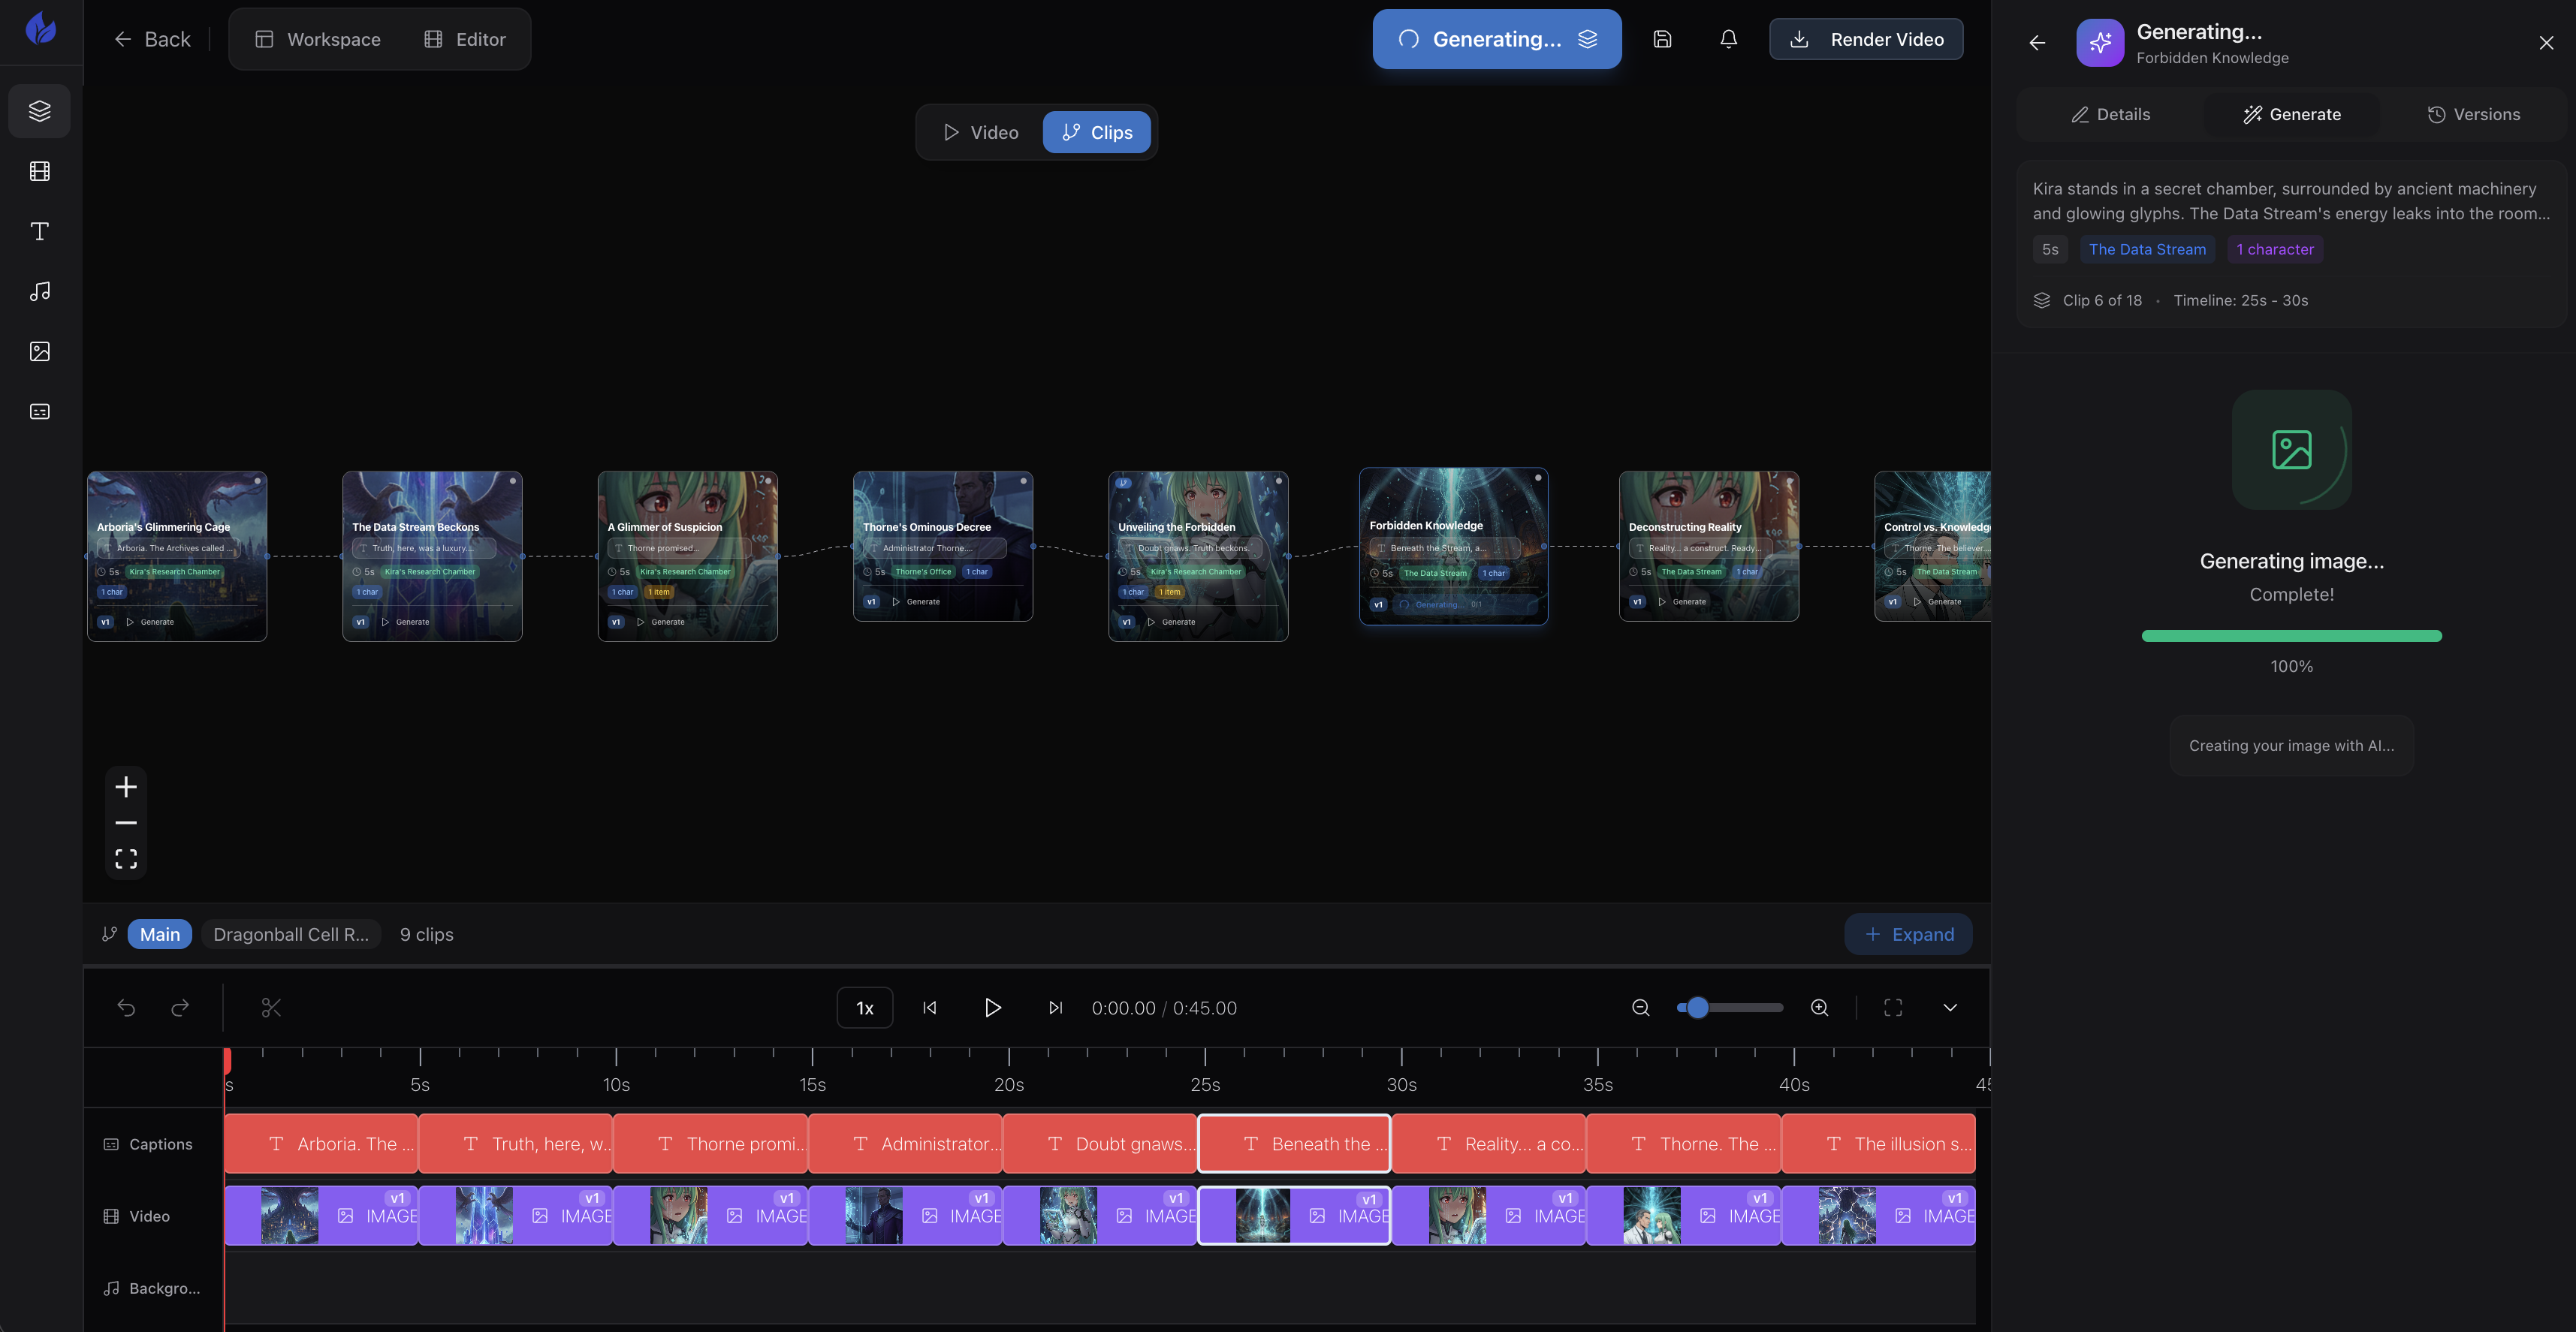Screen dimensions: 2576x1332
Task: Switch to Clips view mode
Action: coord(1097,132)
